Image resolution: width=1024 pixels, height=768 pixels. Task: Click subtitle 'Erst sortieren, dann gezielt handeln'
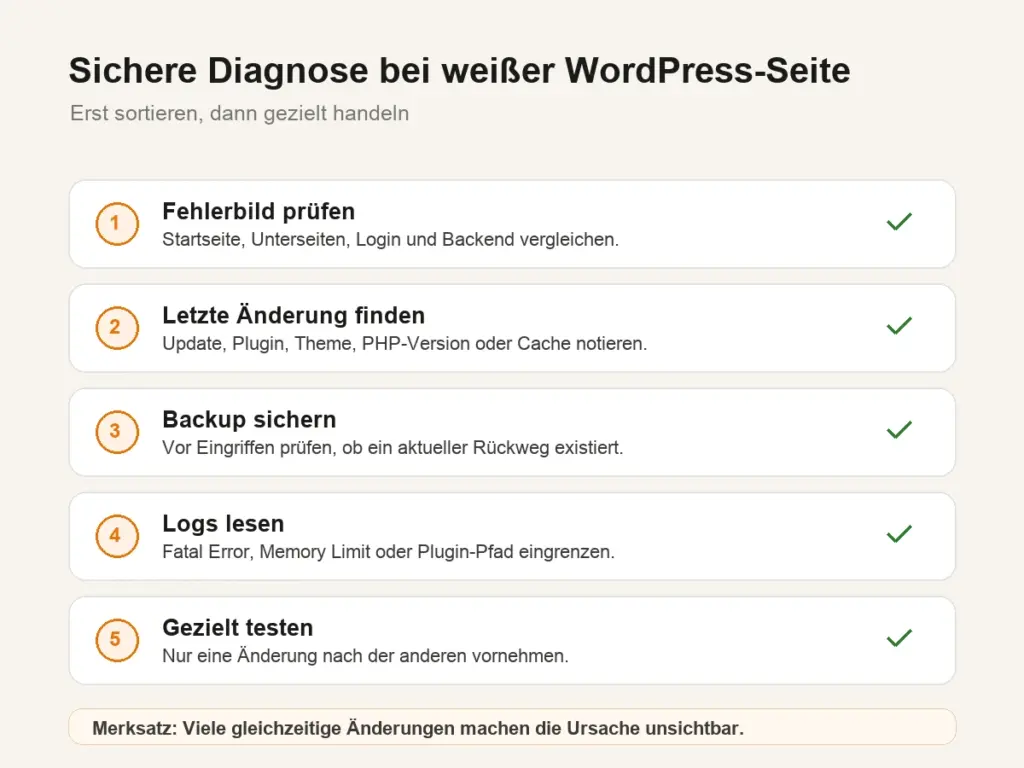pyautogui.click(x=240, y=114)
